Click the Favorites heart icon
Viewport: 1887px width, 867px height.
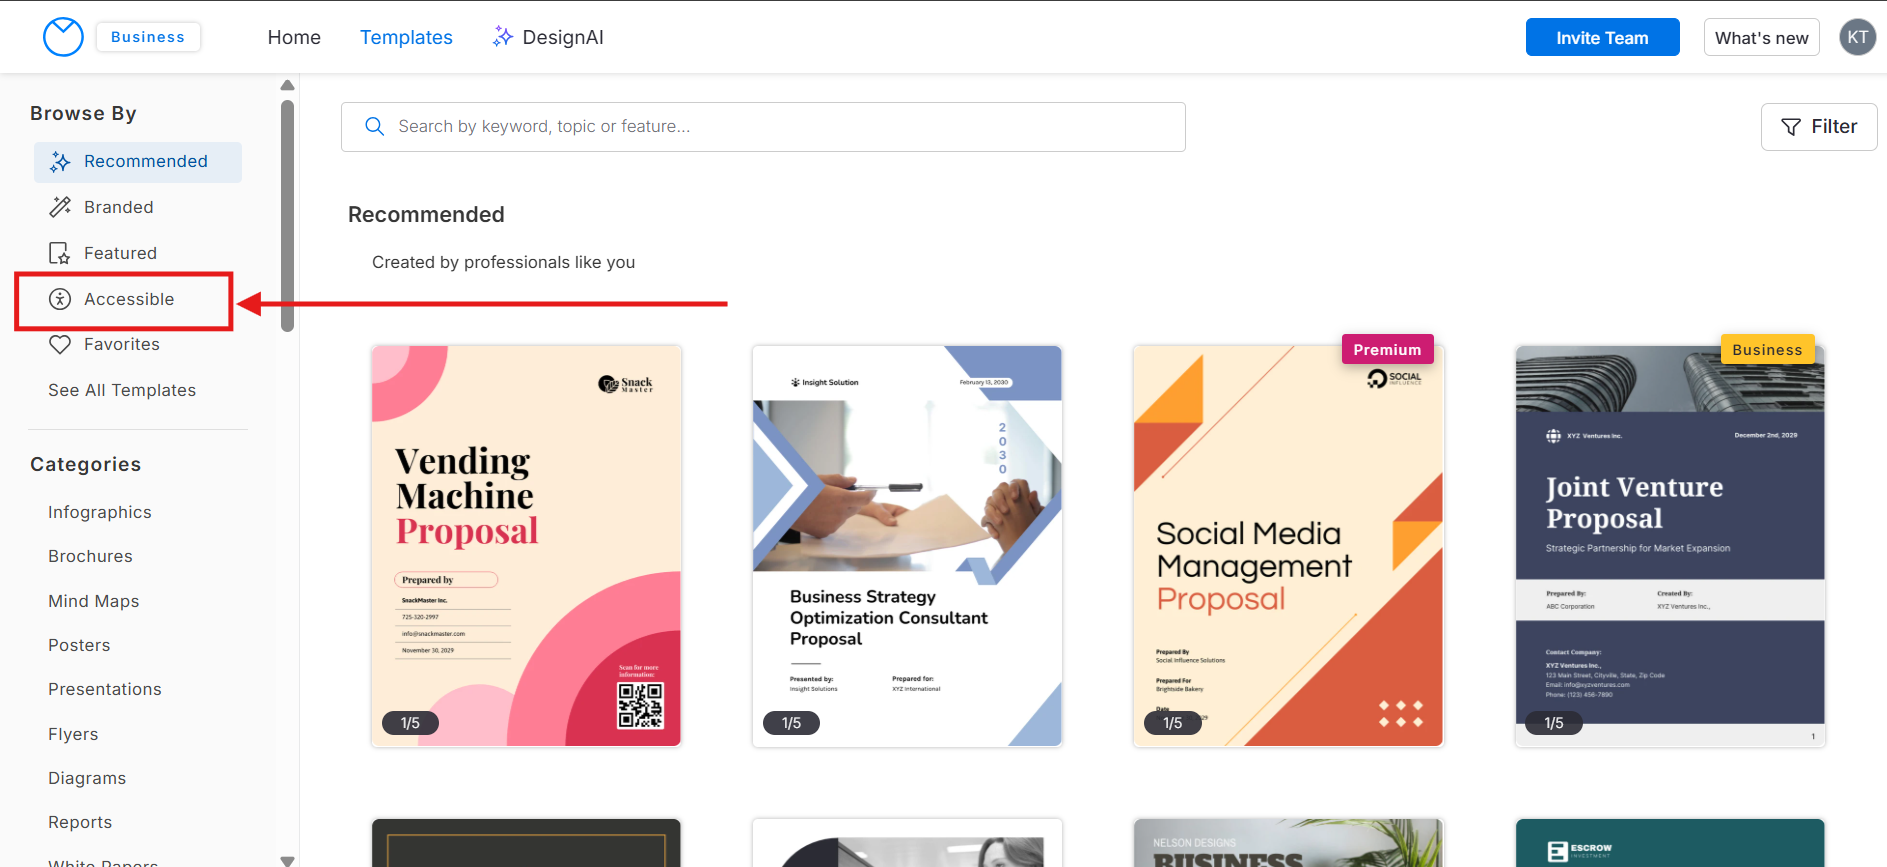point(60,345)
